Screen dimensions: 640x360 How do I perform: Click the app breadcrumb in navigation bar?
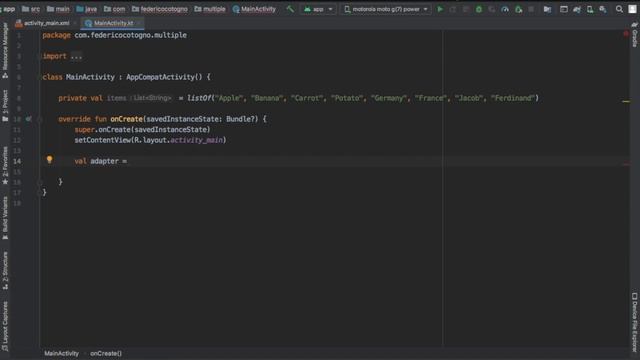[x=8, y=9]
